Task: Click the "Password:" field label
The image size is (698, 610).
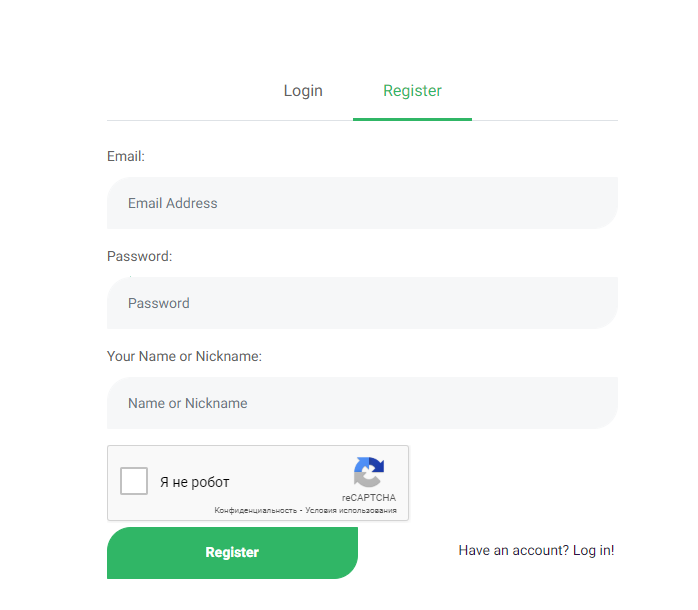Action: pos(140,256)
